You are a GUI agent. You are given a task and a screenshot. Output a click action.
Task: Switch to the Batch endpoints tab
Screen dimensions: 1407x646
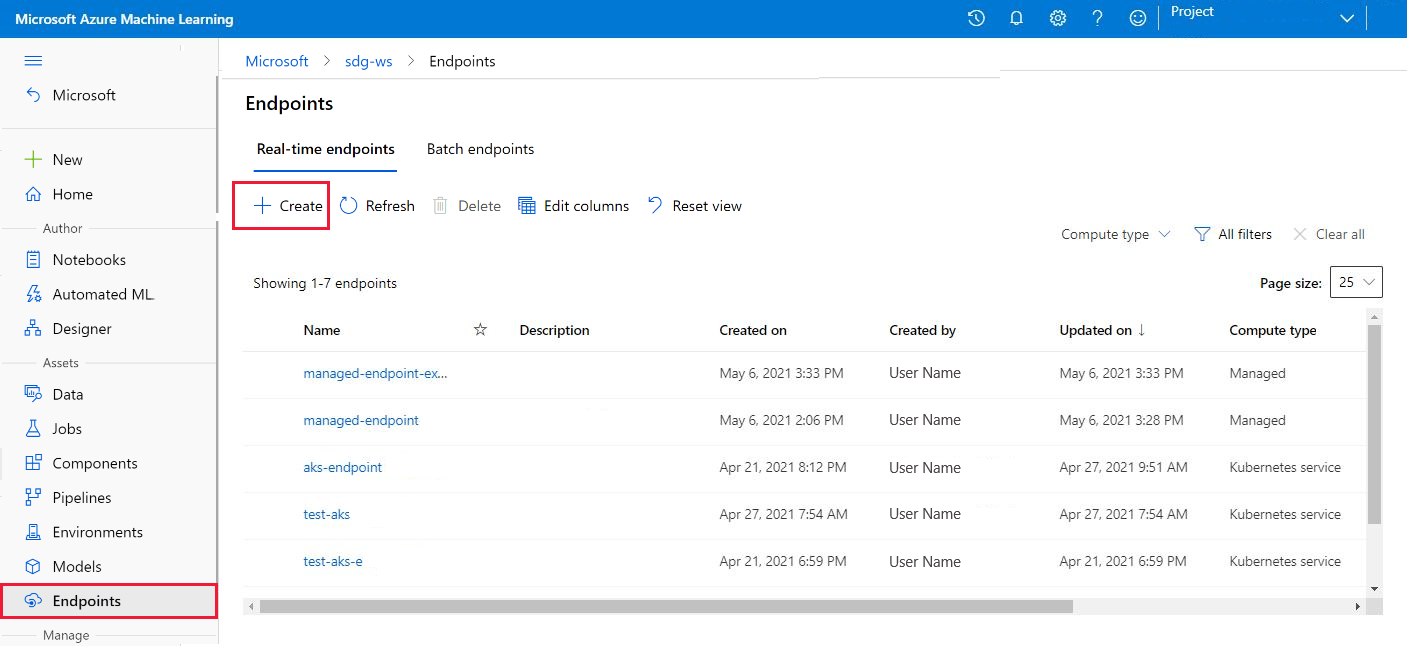pyautogui.click(x=480, y=148)
